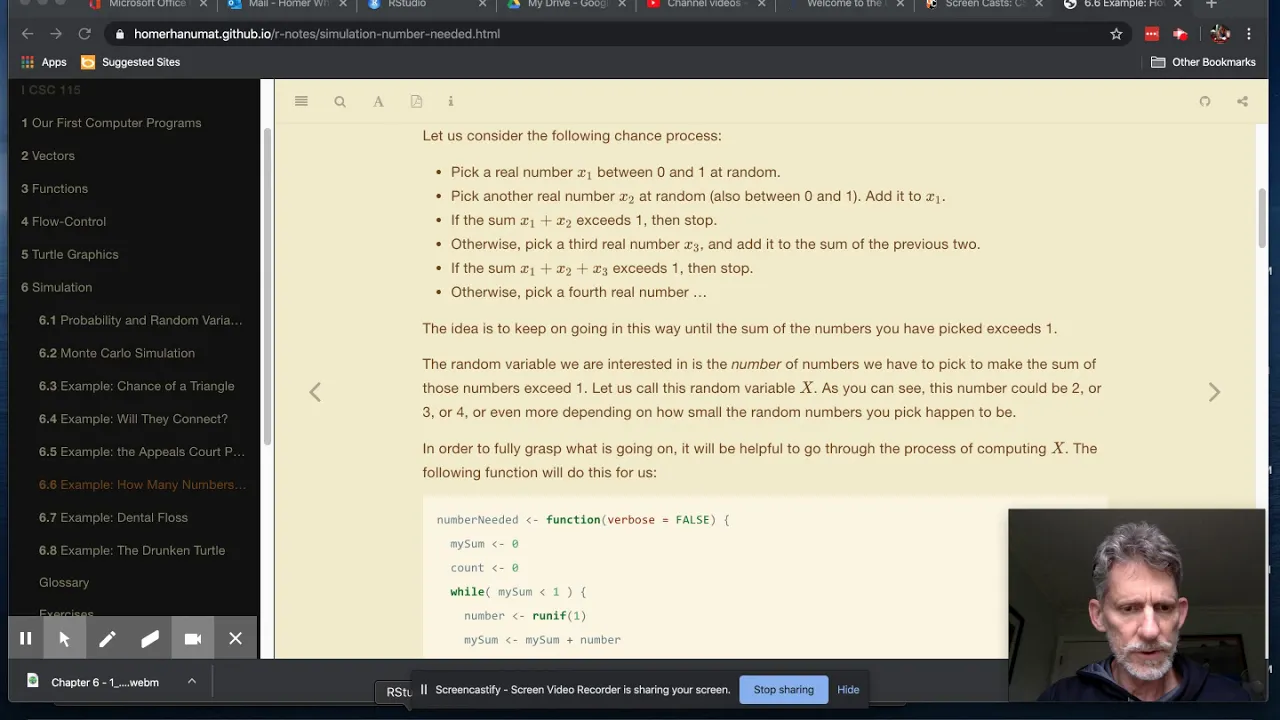Screen dimensions: 1280x720
Task: Click the page's right-side scrollbar
Action: click(x=1262, y=218)
